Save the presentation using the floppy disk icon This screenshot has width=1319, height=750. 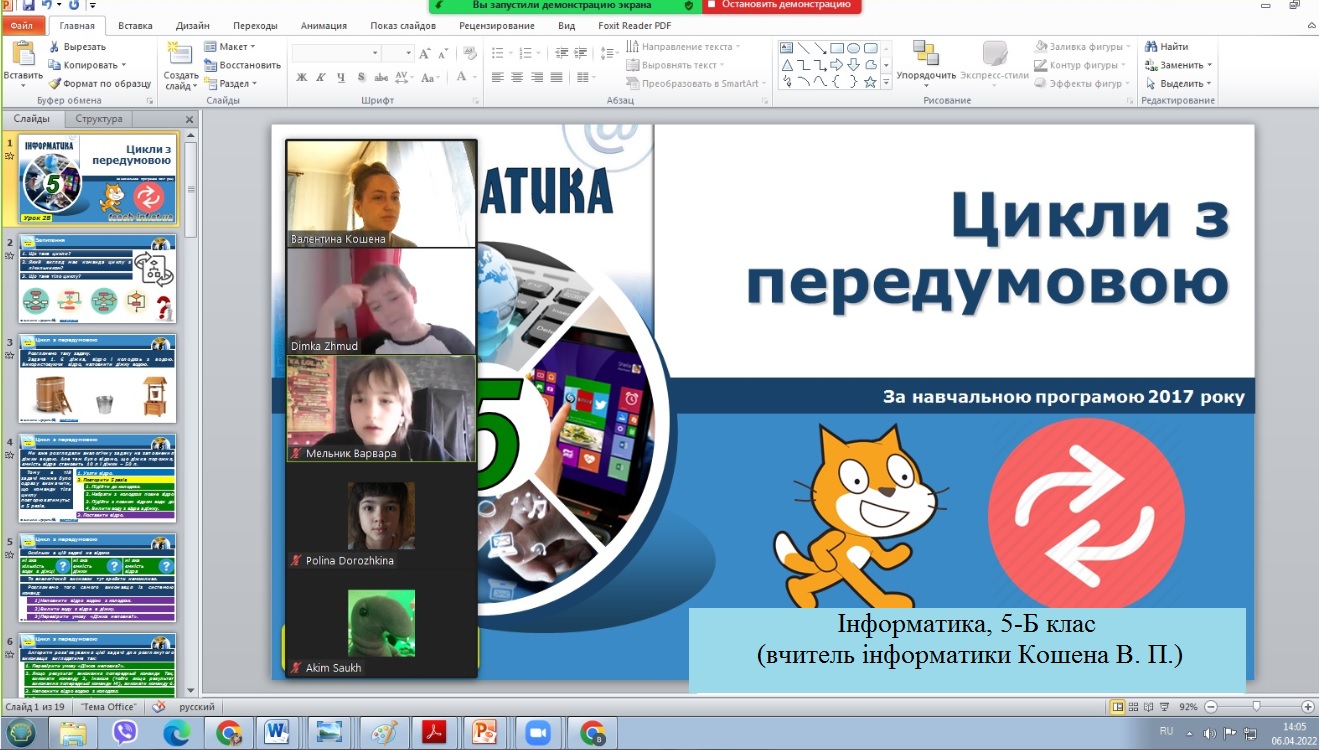point(28,5)
